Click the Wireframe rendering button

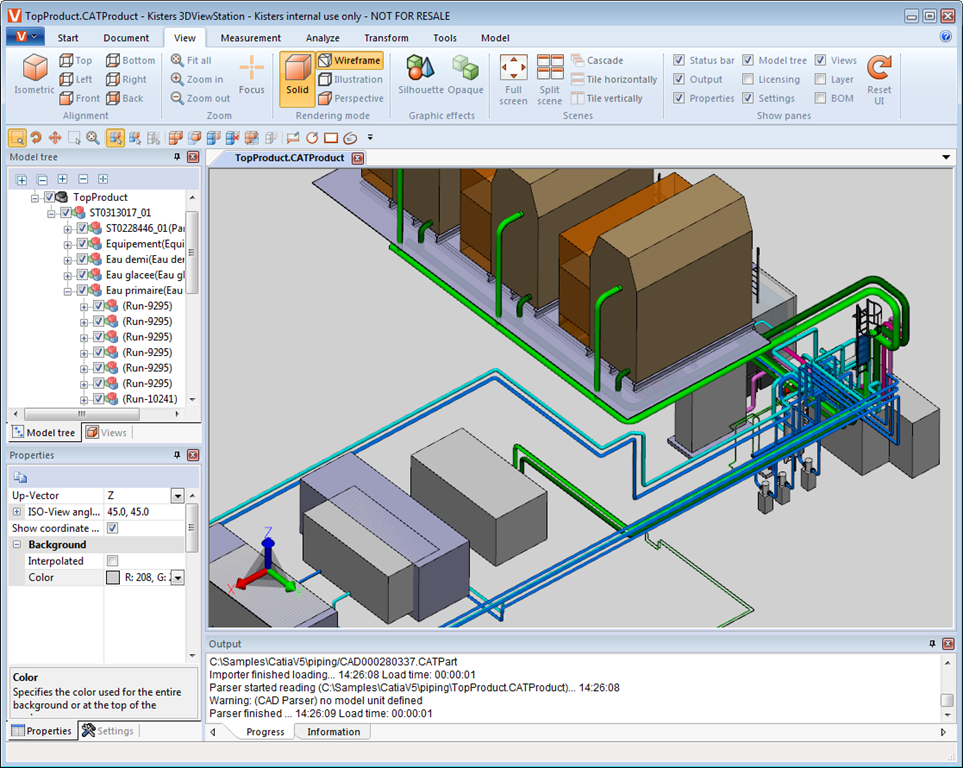pyautogui.click(x=350, y=61)
